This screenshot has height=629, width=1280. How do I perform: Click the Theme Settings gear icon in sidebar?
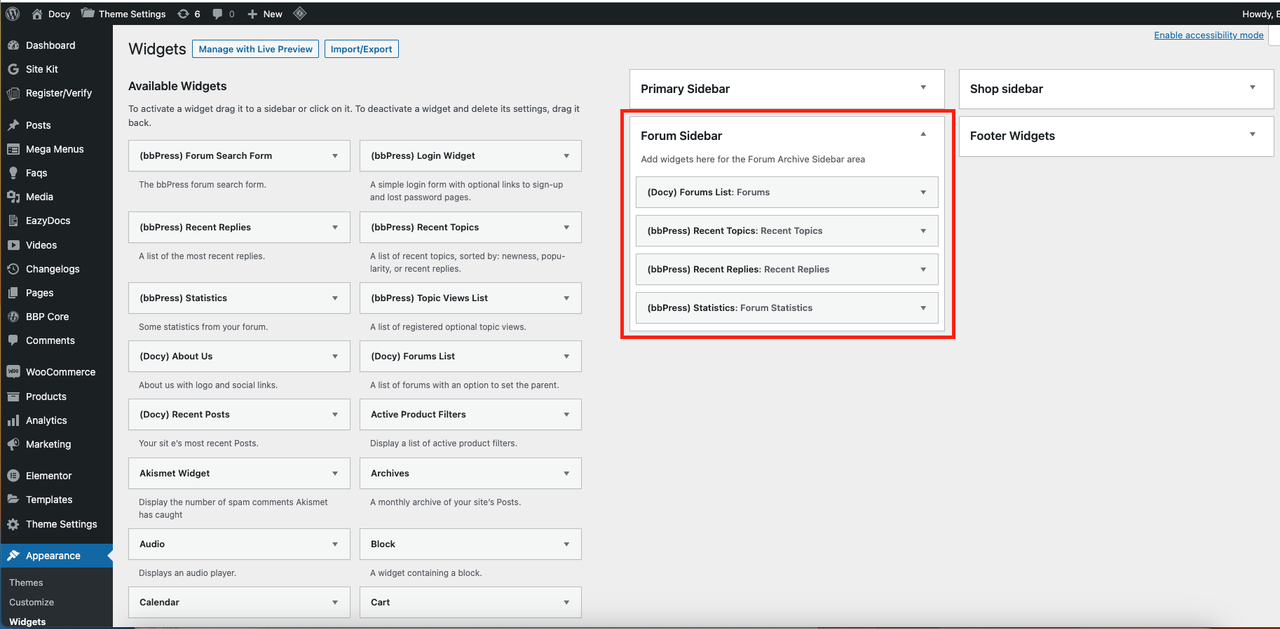click(x=13, y=524)
